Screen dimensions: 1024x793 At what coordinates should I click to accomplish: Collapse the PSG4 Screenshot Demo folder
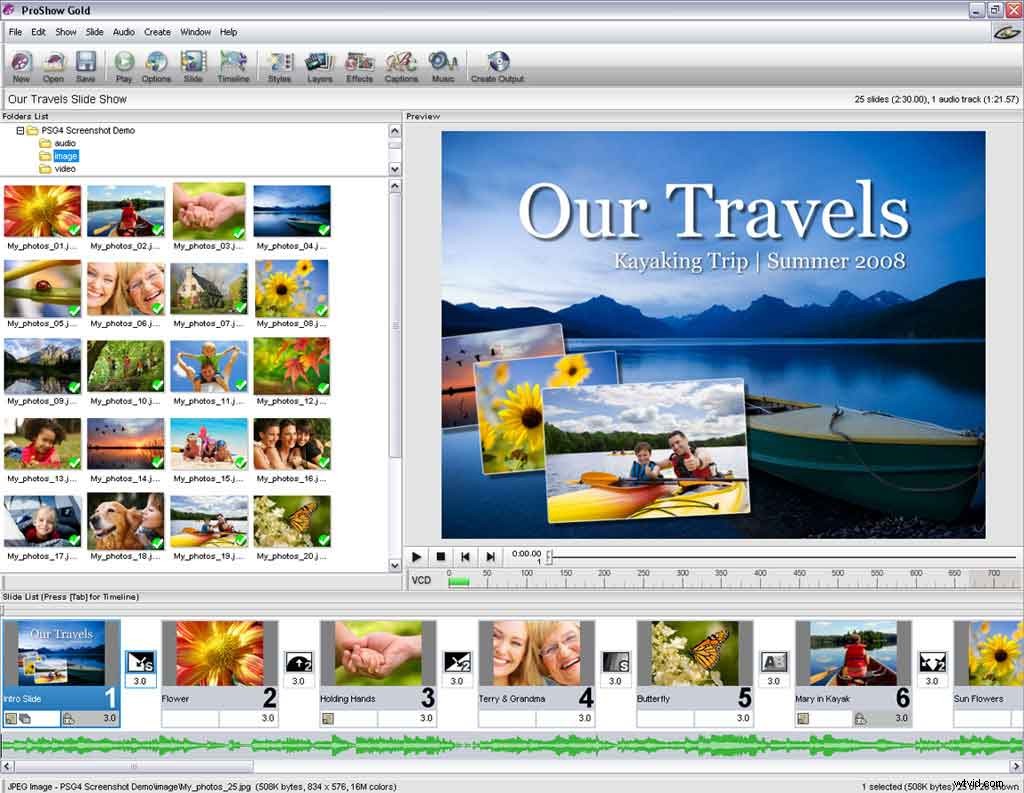22,130
